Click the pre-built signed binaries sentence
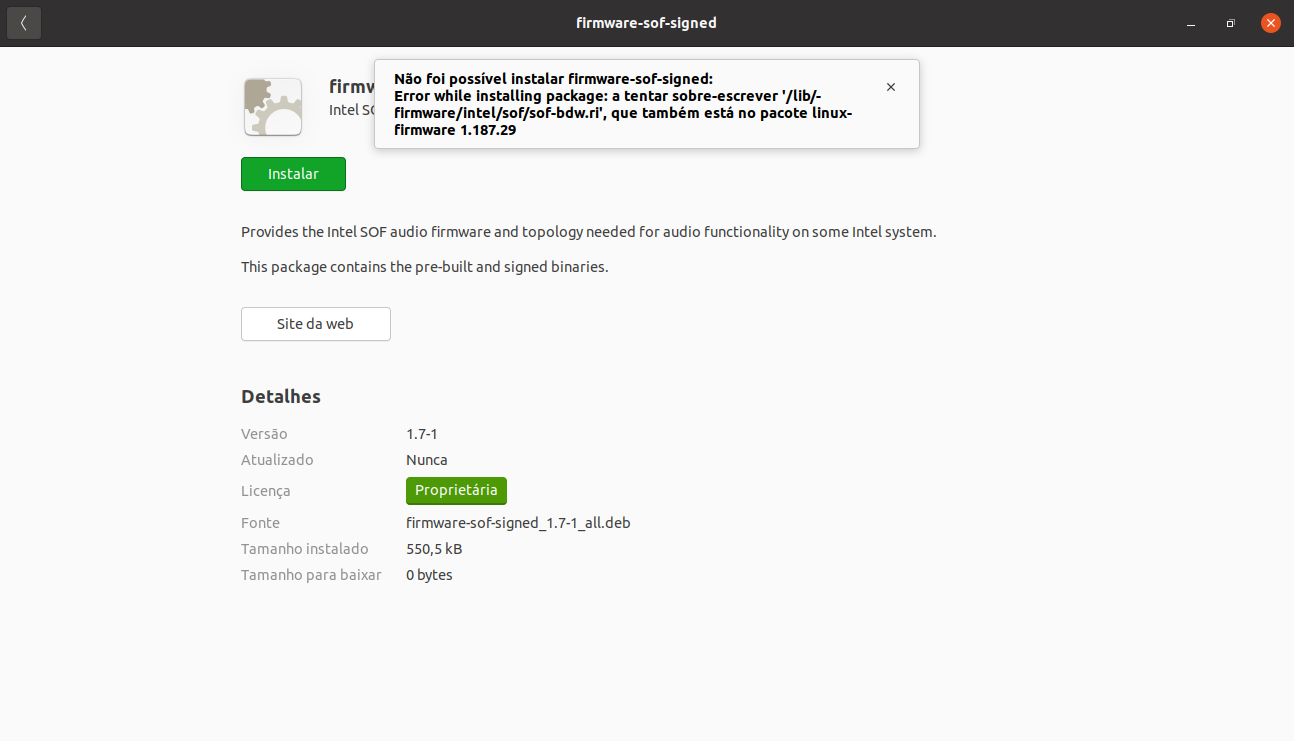 (425, 267)
